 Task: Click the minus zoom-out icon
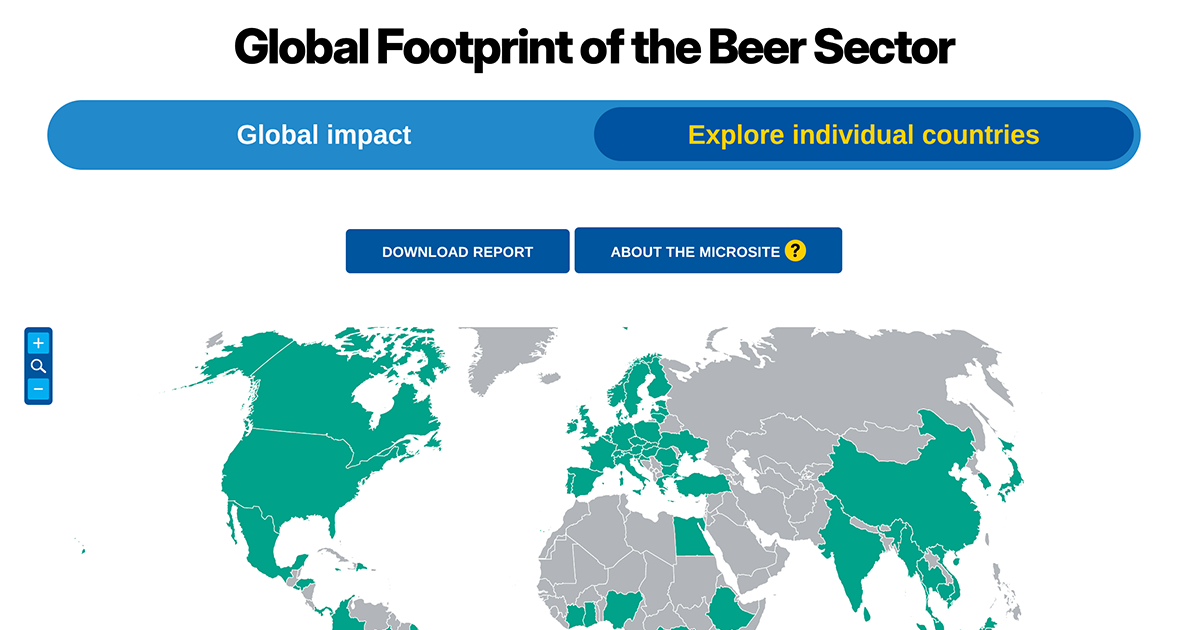38,388
